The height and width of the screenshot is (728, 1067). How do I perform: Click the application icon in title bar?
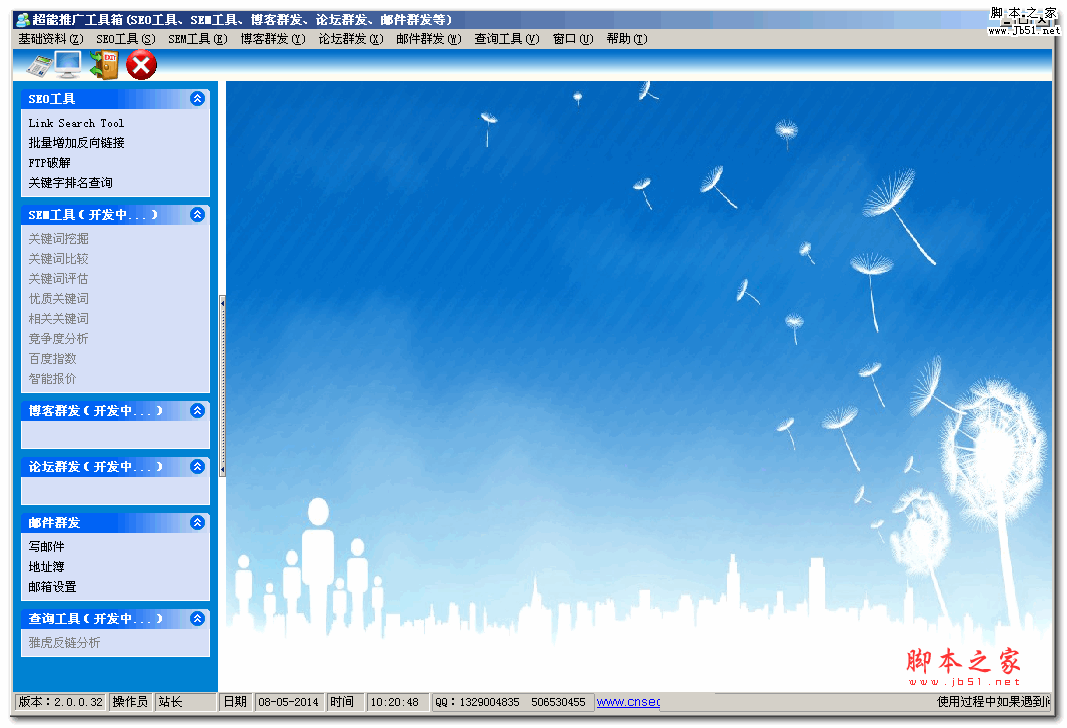click(x=23, y=19)
